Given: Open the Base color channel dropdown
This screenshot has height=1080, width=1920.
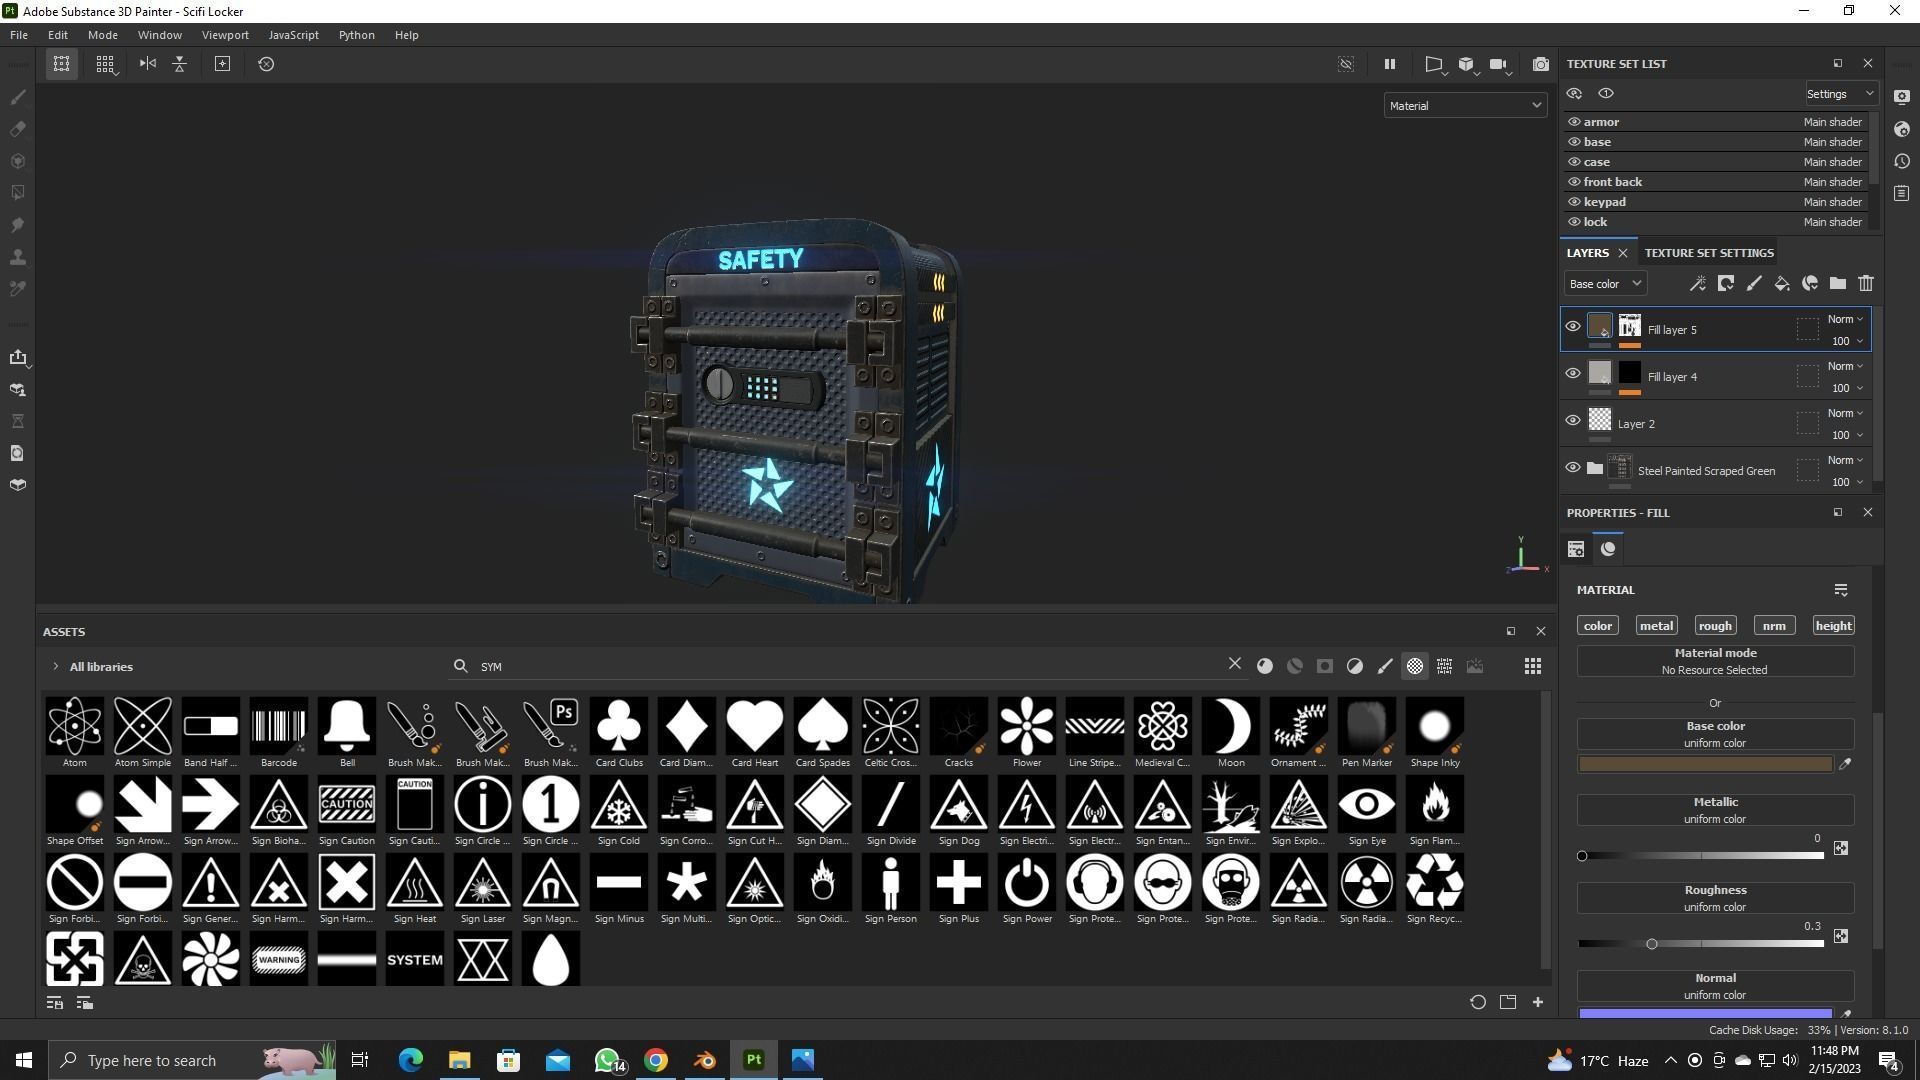Looking at the screenshot, I should point(1604,283).
